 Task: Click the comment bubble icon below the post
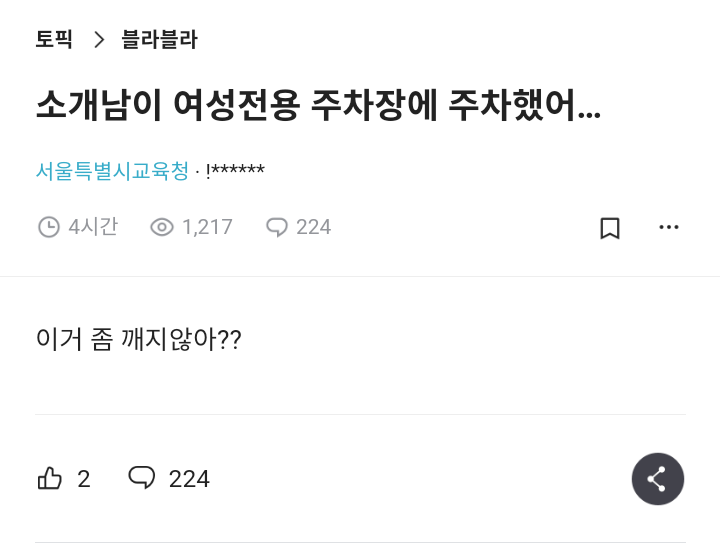click(x=142, y=478)
